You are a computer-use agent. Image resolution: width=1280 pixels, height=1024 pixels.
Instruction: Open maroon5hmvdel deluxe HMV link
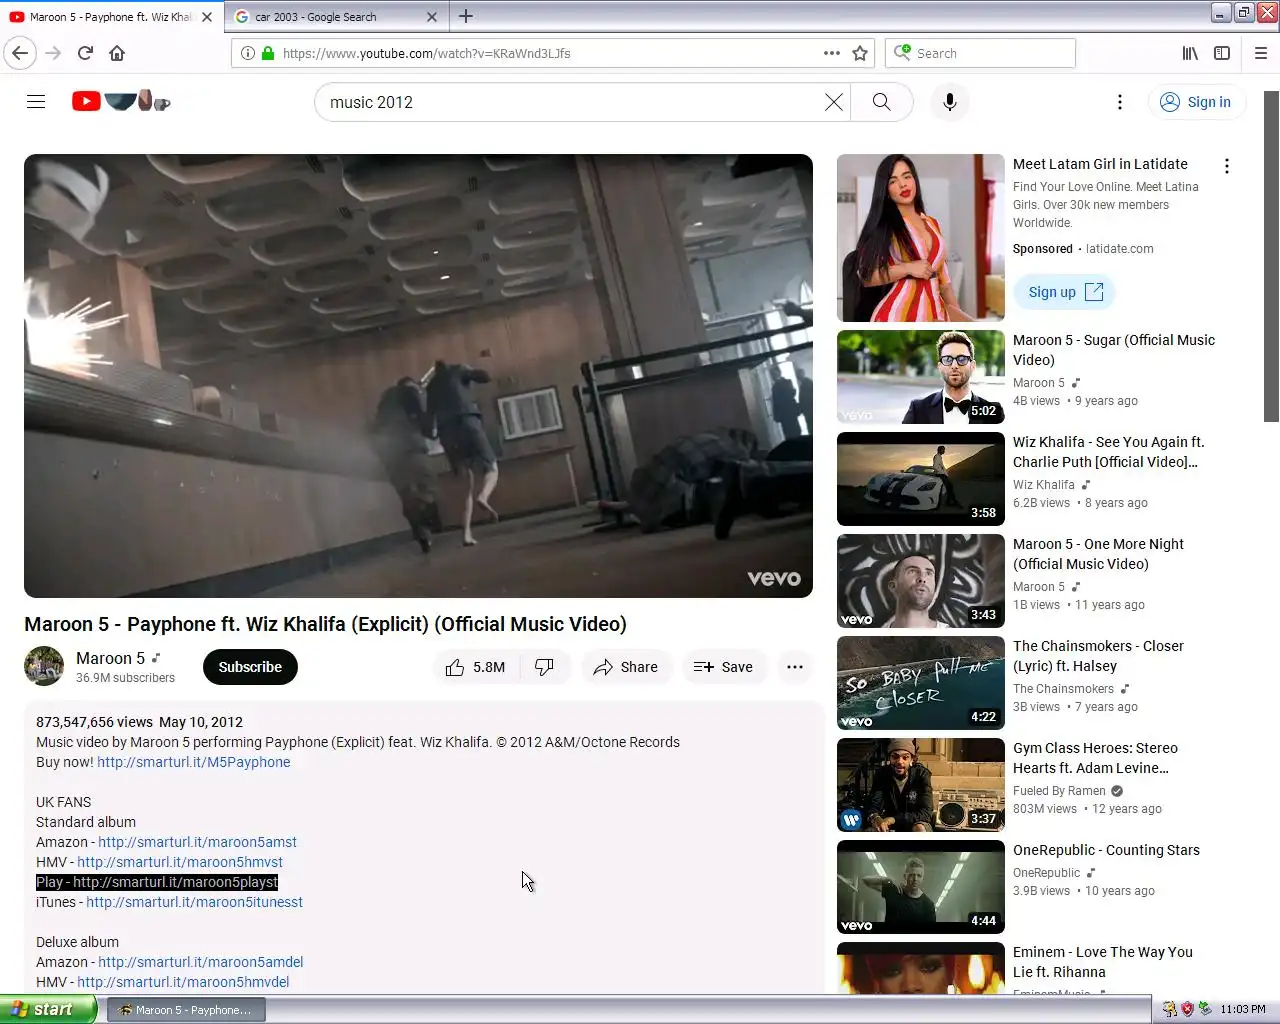point(183,982)
